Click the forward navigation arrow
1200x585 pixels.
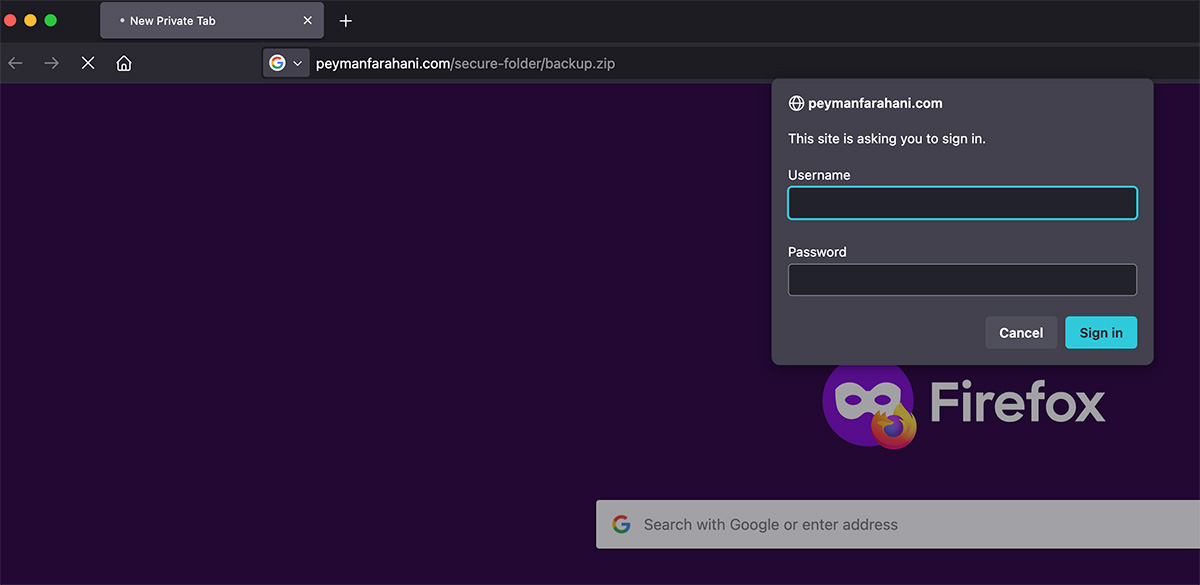pyautogui.click(x=51, y=63)
